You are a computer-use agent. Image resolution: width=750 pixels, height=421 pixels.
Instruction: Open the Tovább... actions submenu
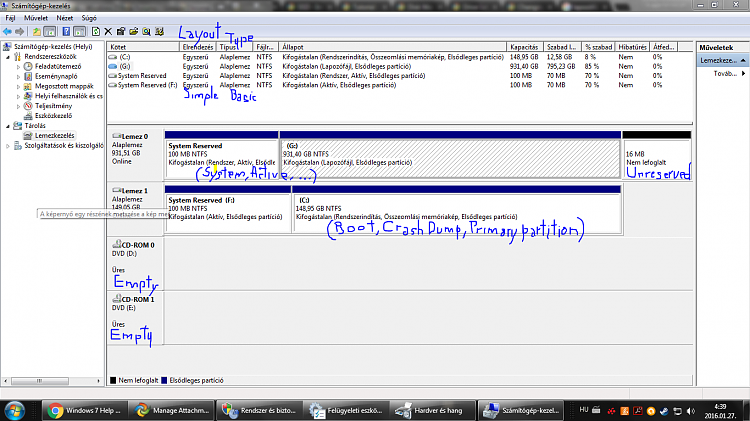[729, 74]
